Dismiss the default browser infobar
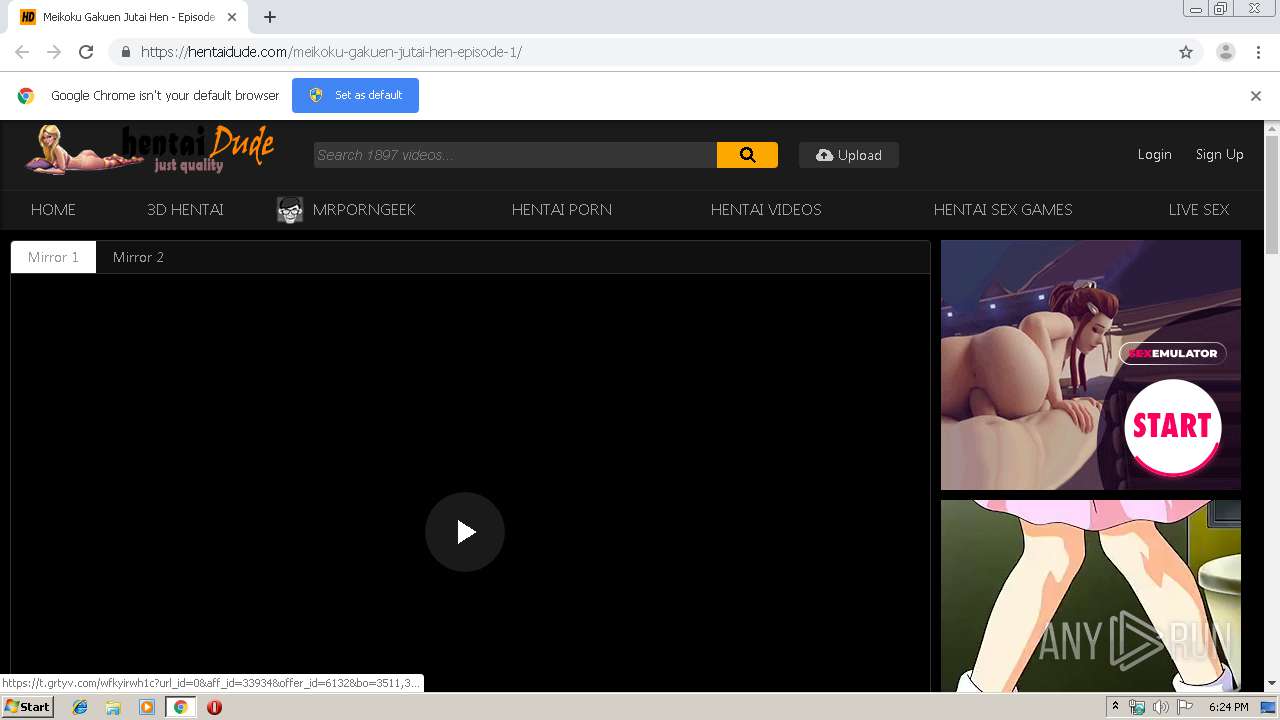Screen dimensions: 1280x720 coord(1256,96)
